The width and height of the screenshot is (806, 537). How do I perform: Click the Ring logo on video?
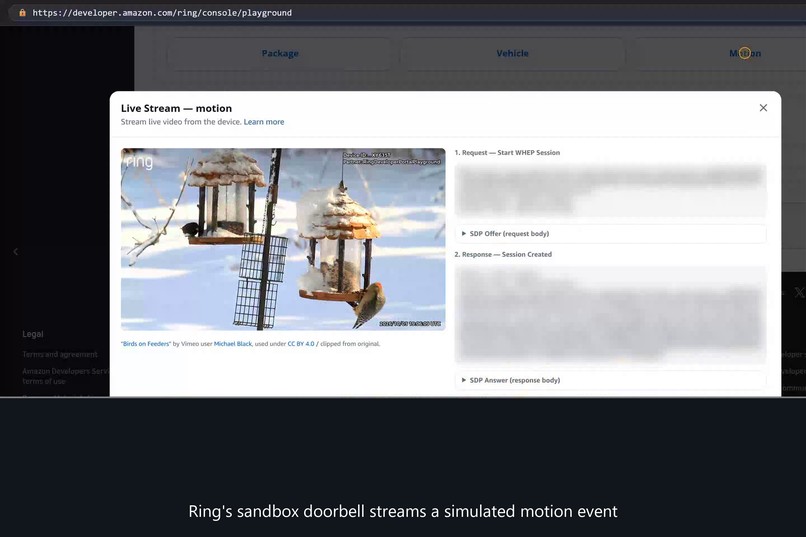click(x=139, y=162)
